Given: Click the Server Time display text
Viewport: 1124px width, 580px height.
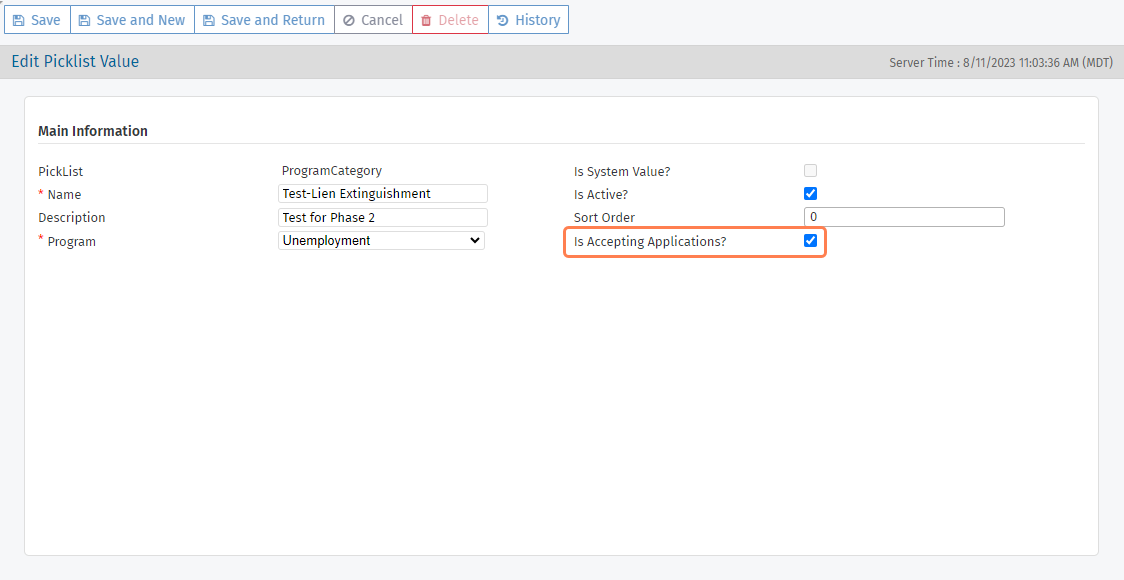Looking at the screenshot, I should (1001, 63).
